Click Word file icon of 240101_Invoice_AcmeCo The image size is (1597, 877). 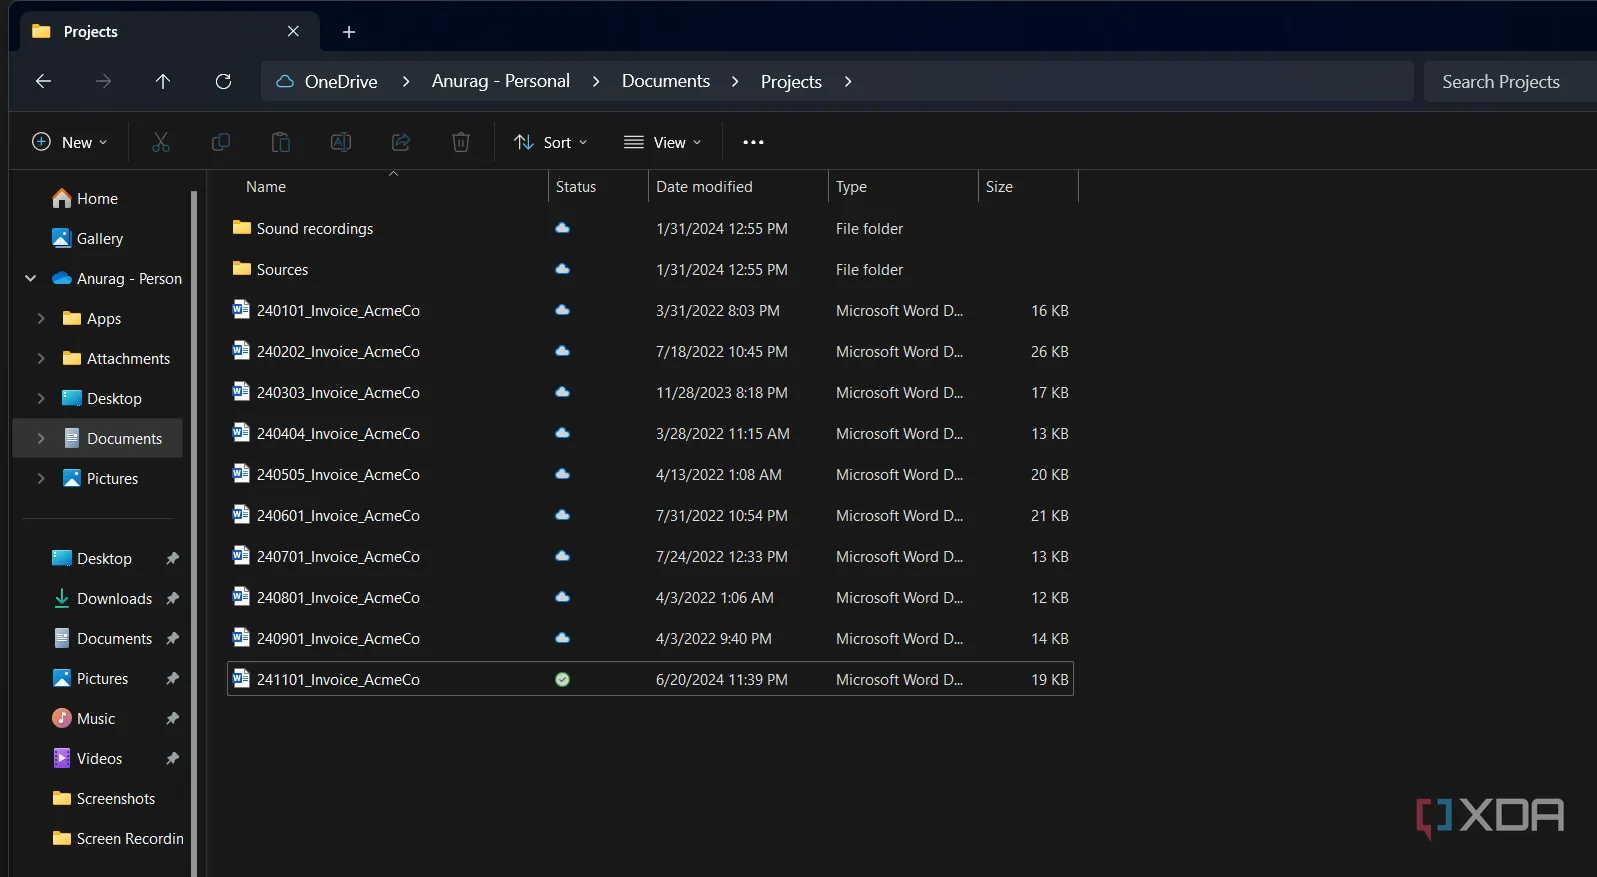[241, 309]
